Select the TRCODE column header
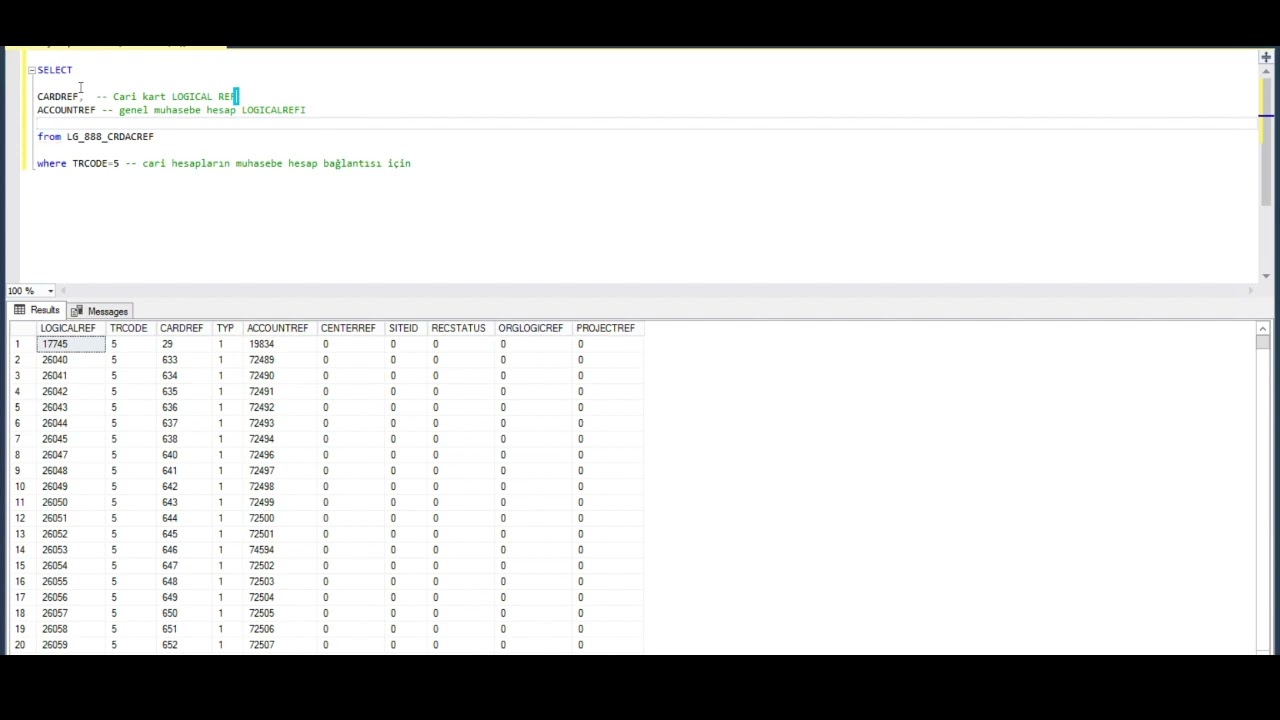 click(x=128, y=328)
